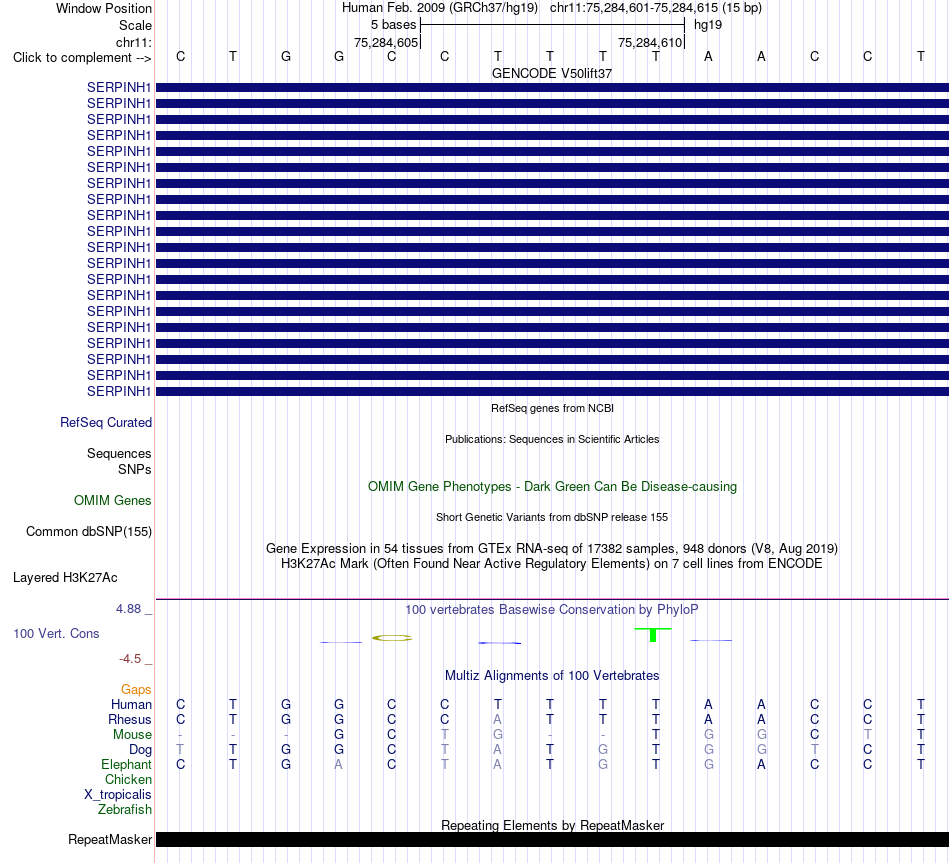The image size is (950, 863).
Task: Open 'Multiz Alignments of 100 Vertebrates' title
Action: tap(552, 676)
